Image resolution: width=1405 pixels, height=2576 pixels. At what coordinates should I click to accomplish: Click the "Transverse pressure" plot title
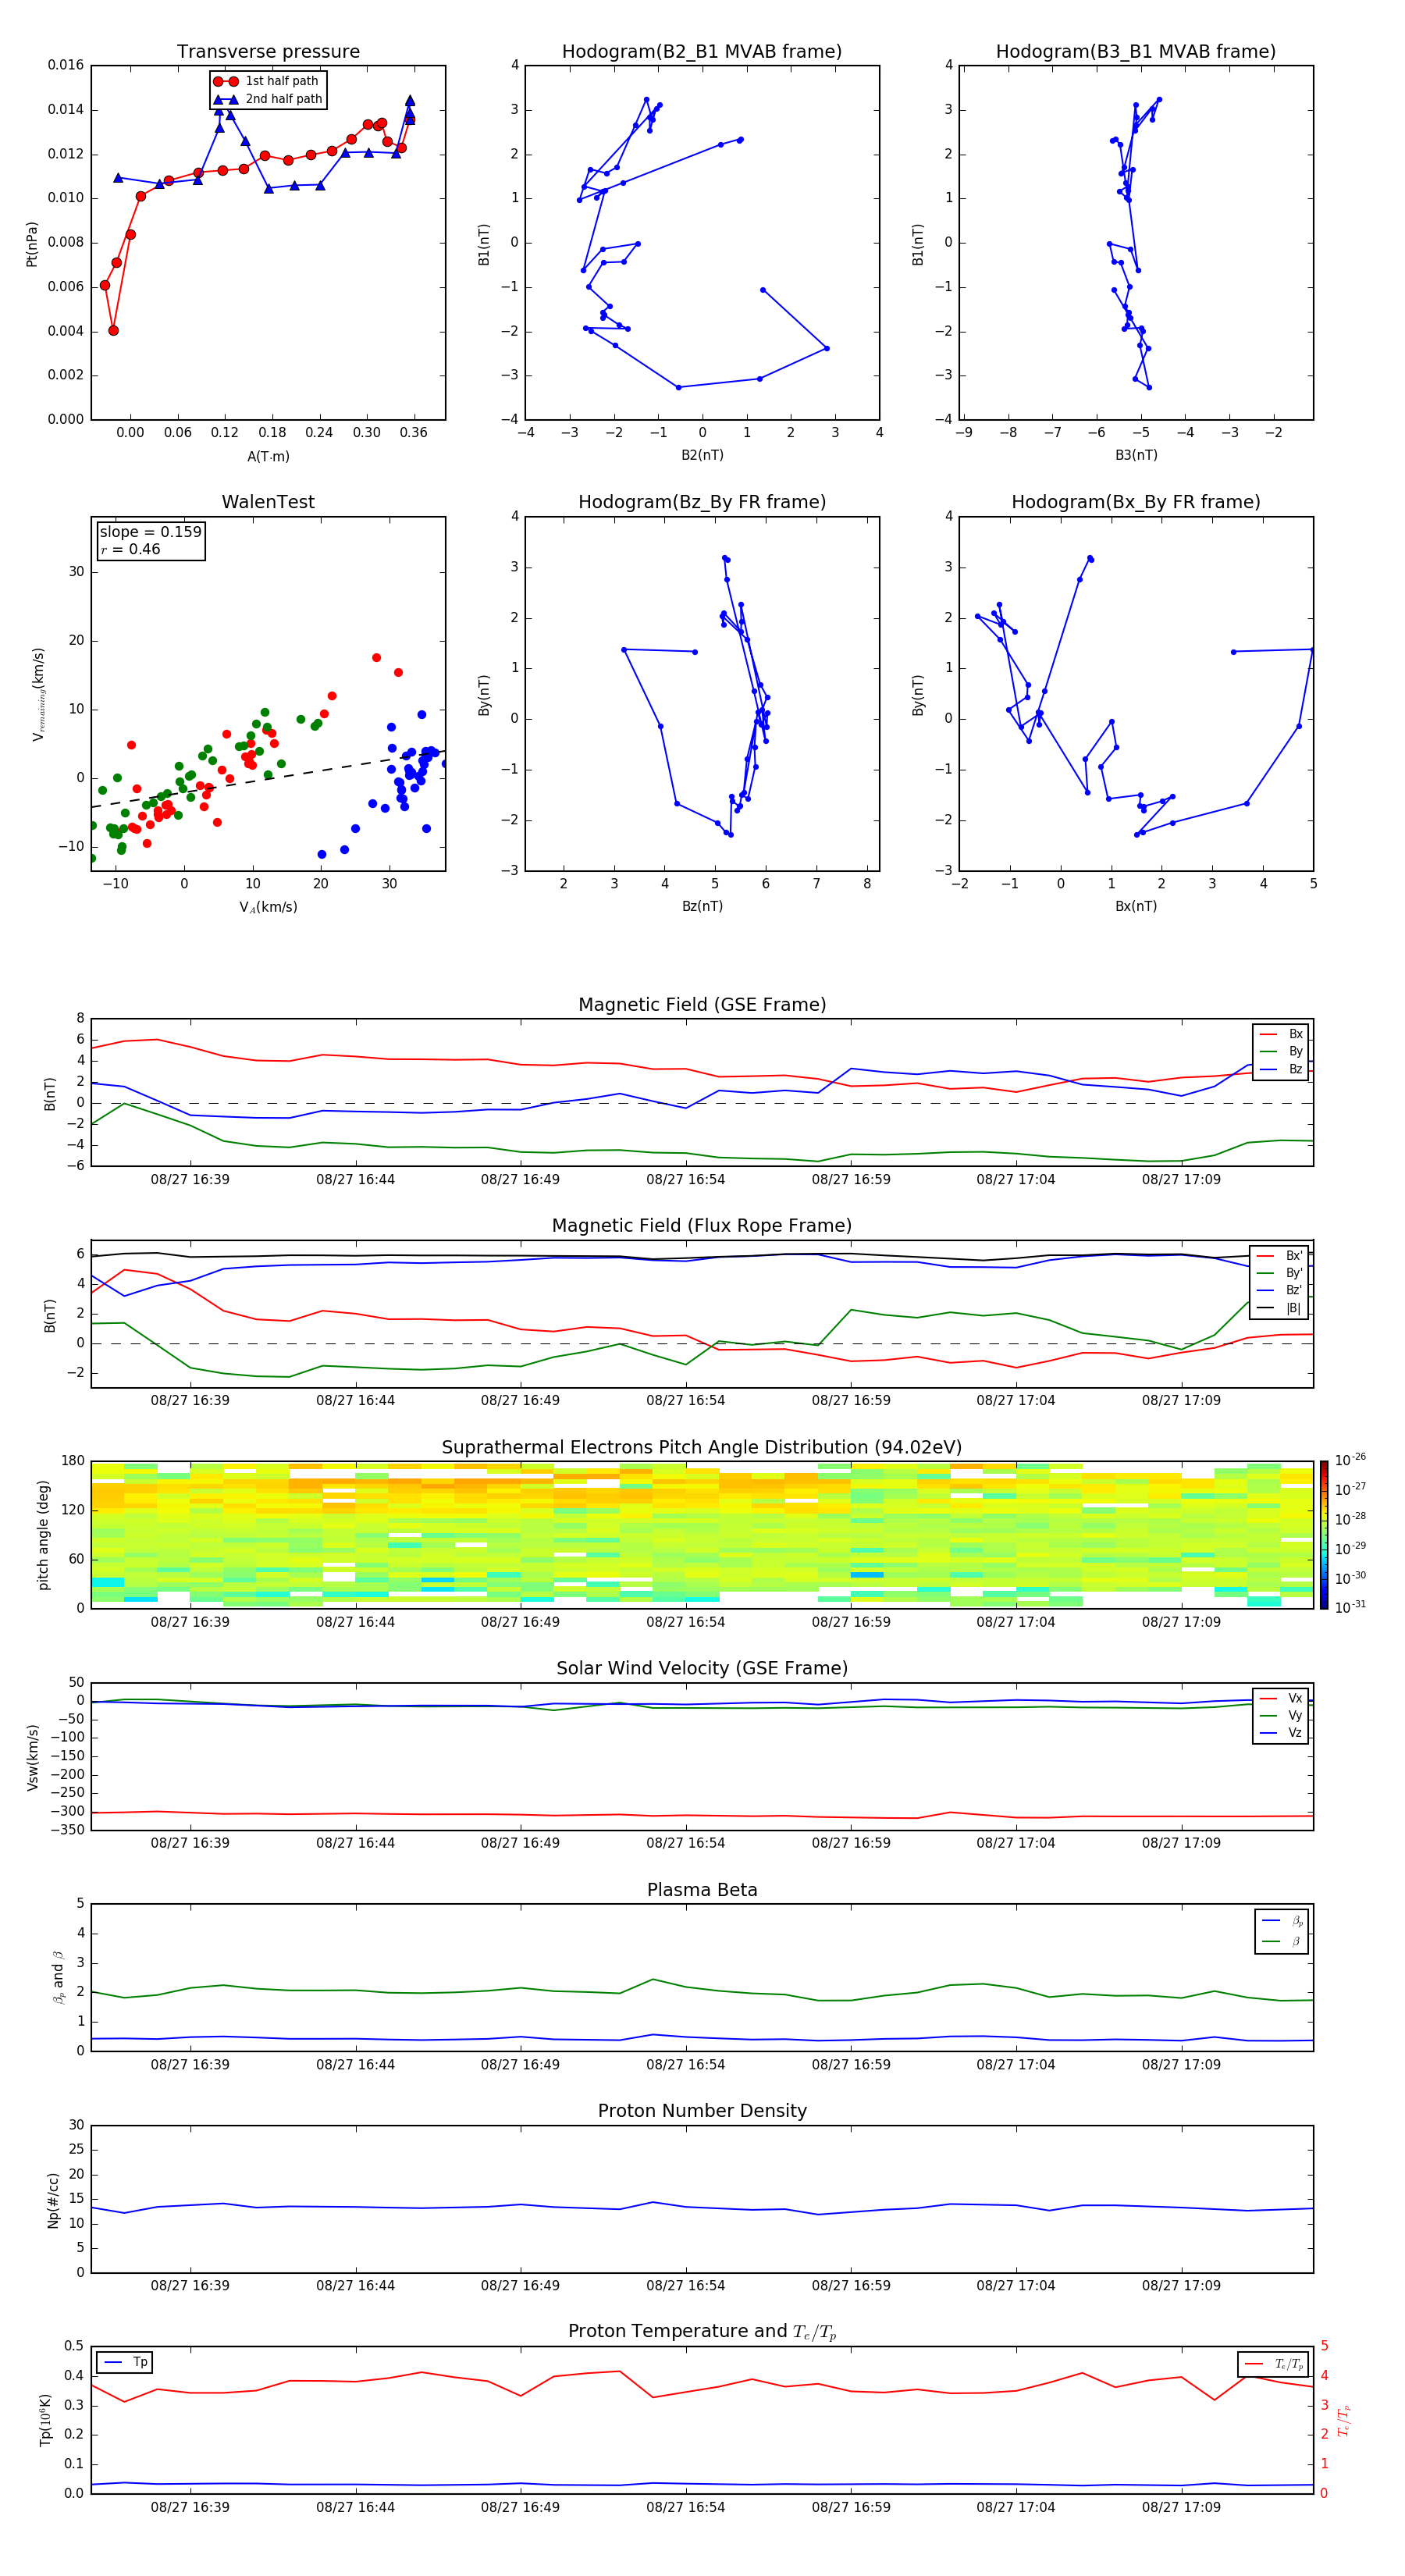[268, 52]
